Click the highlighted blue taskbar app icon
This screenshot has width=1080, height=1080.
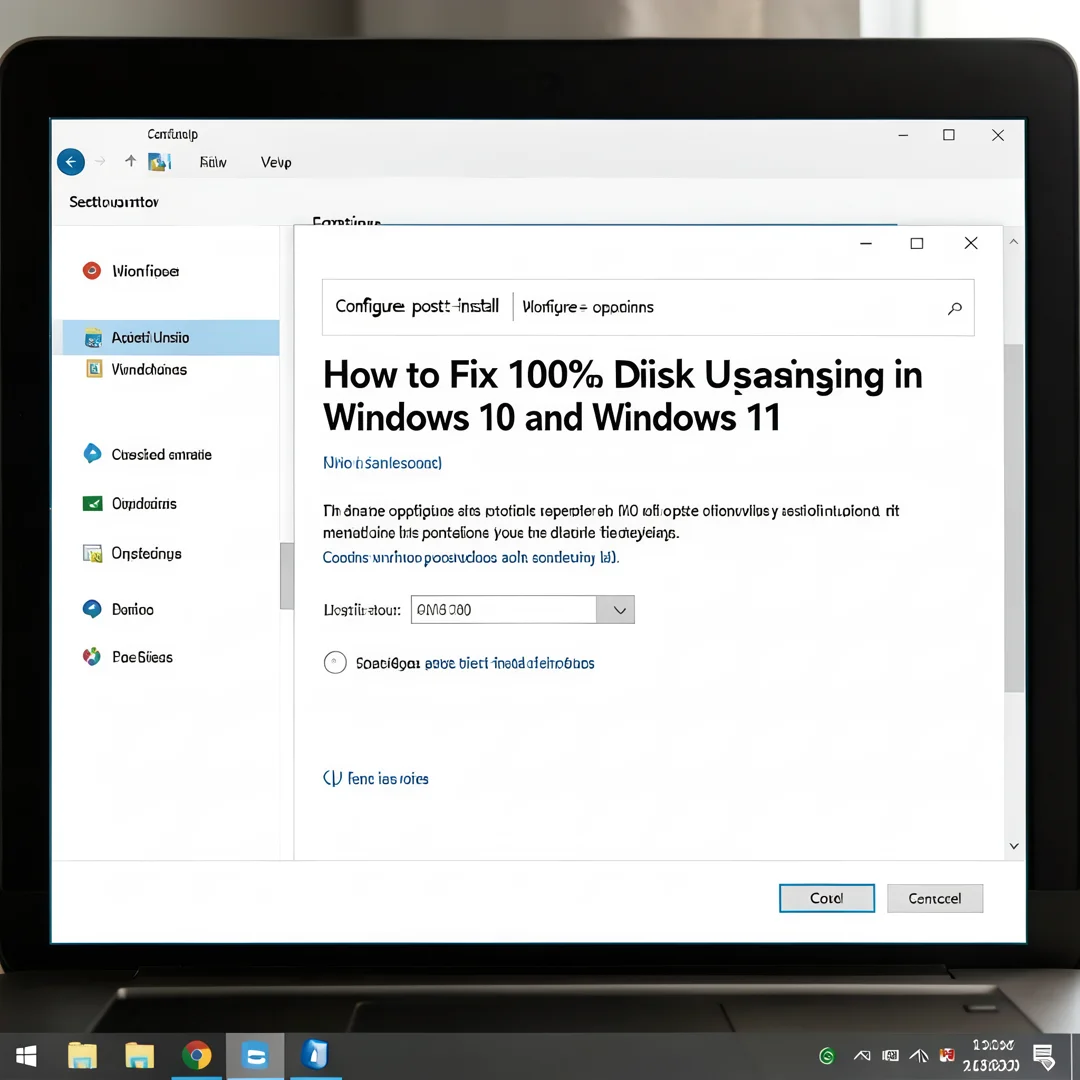tap(255, 1055)
